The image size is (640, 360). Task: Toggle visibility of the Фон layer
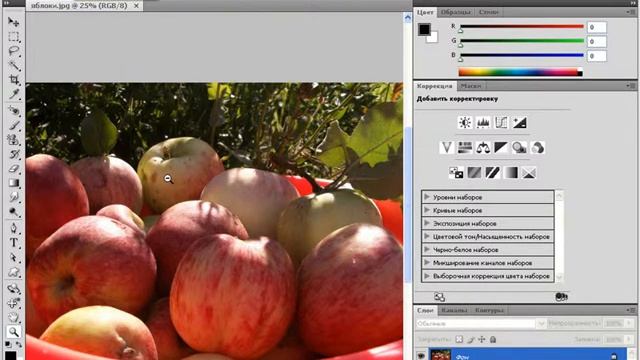click(x=421, y=356)
